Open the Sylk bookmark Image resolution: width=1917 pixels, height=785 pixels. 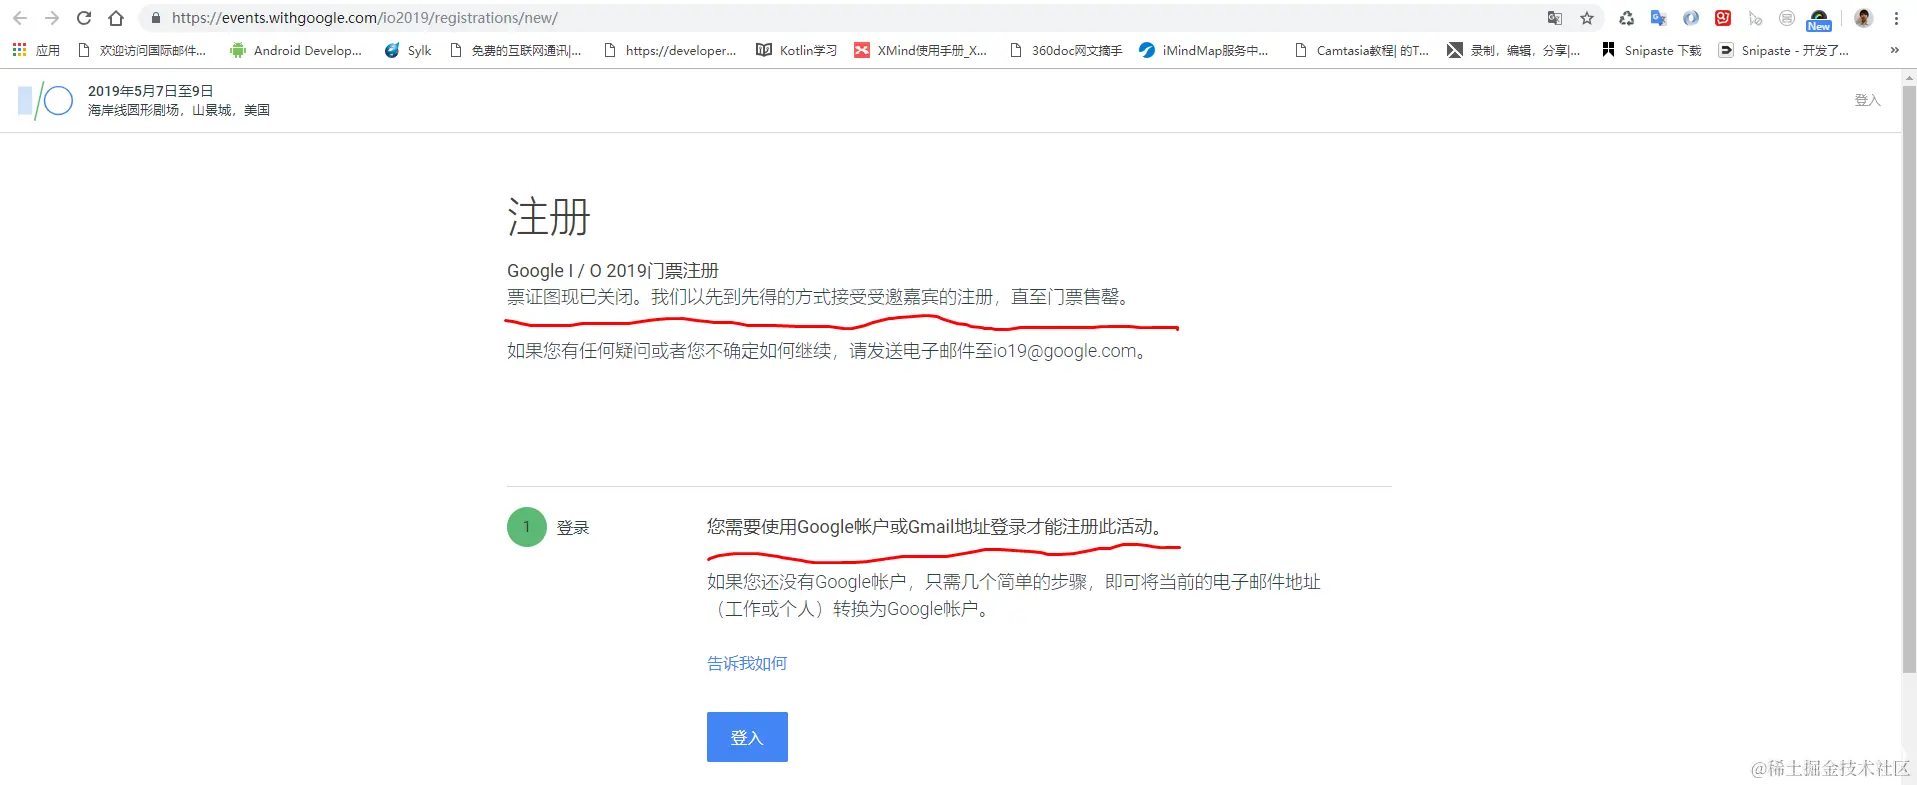pyautogui.click(x=408, y=50)
